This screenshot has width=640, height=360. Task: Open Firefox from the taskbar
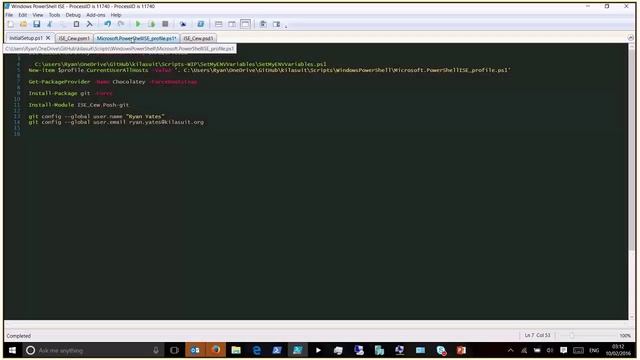click(x=216, y=350)
